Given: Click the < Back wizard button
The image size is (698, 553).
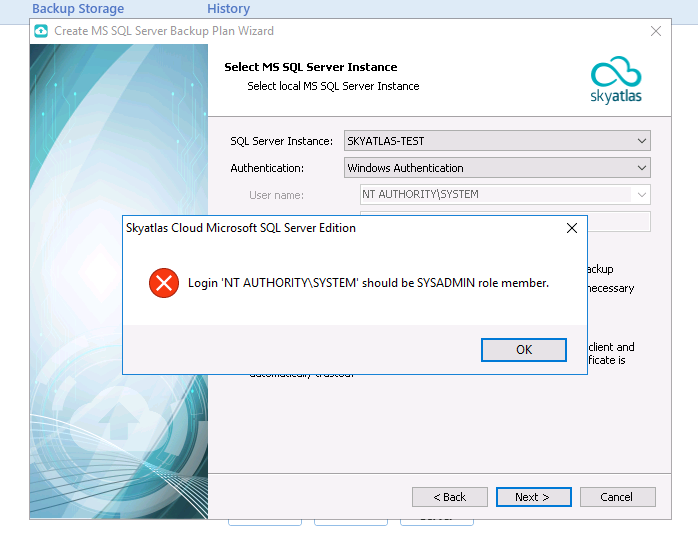Looking at the screenshot, I should click(x=450, y=496).
